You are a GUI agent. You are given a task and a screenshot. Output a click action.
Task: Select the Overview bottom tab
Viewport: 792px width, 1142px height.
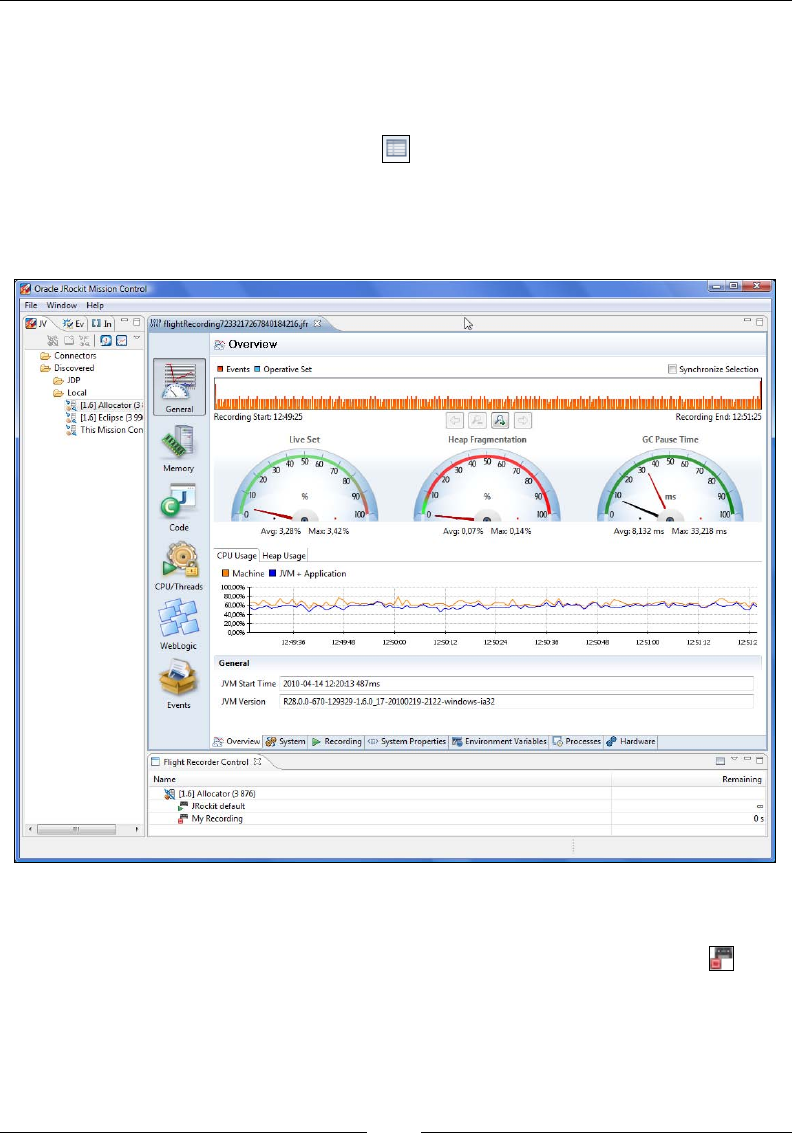pos(236,741)
